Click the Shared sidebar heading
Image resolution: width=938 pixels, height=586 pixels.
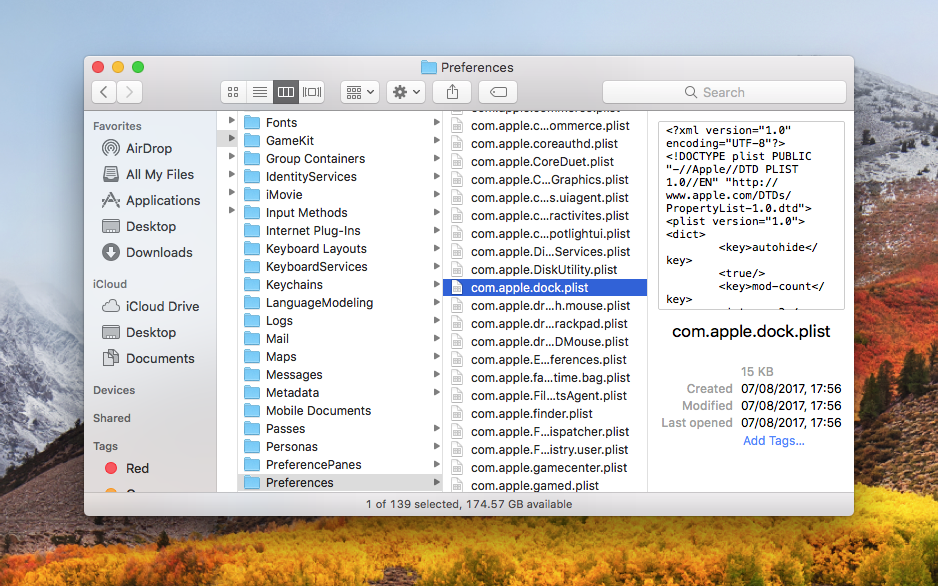[112, 418]
